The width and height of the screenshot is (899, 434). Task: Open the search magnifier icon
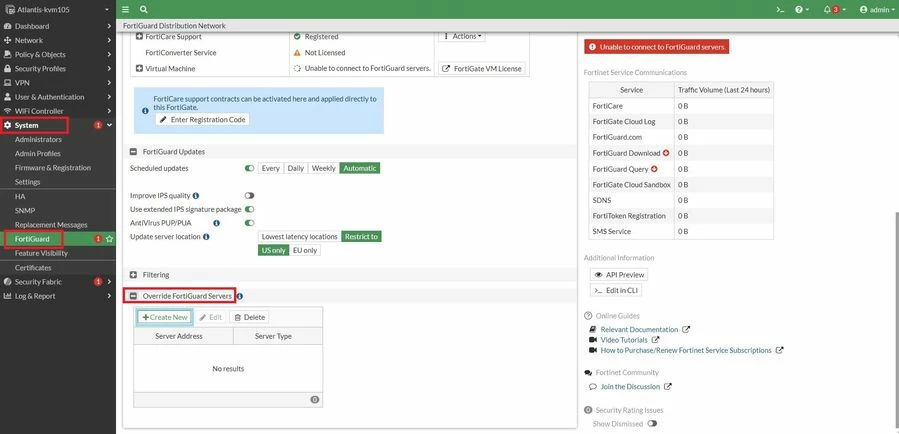(x=143, y=10)
